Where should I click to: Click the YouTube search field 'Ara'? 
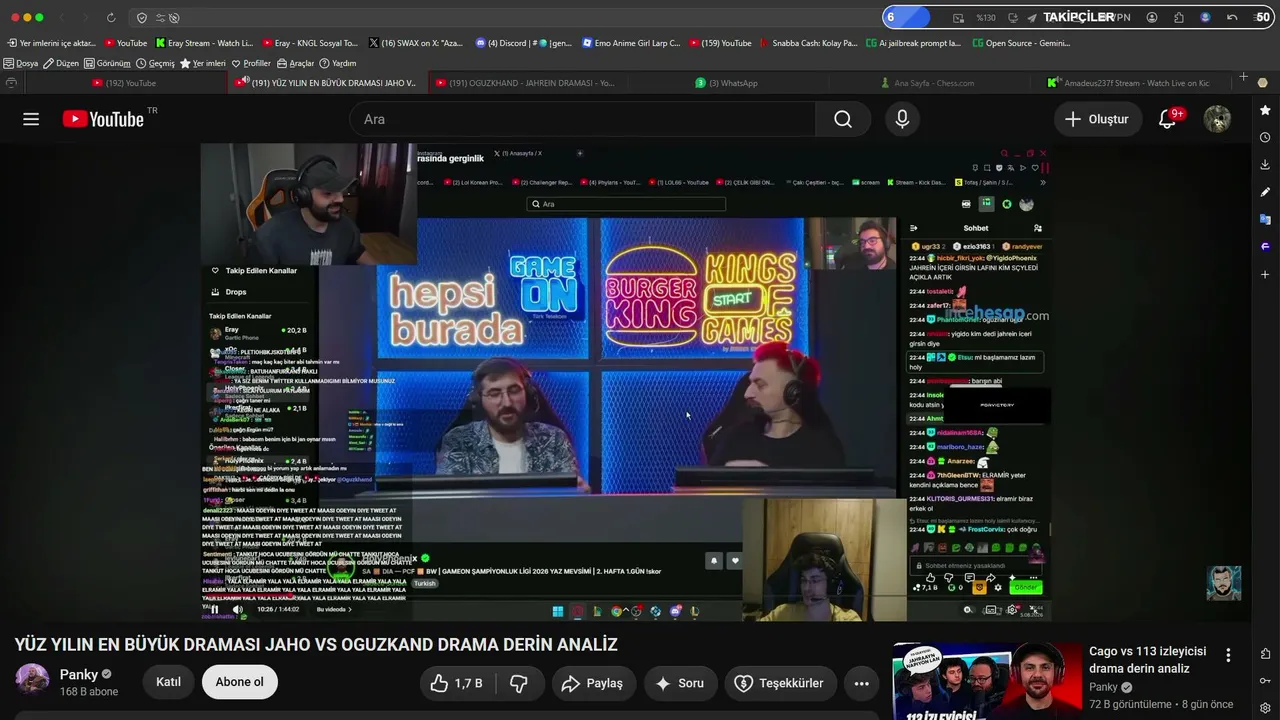pos(582,119)
